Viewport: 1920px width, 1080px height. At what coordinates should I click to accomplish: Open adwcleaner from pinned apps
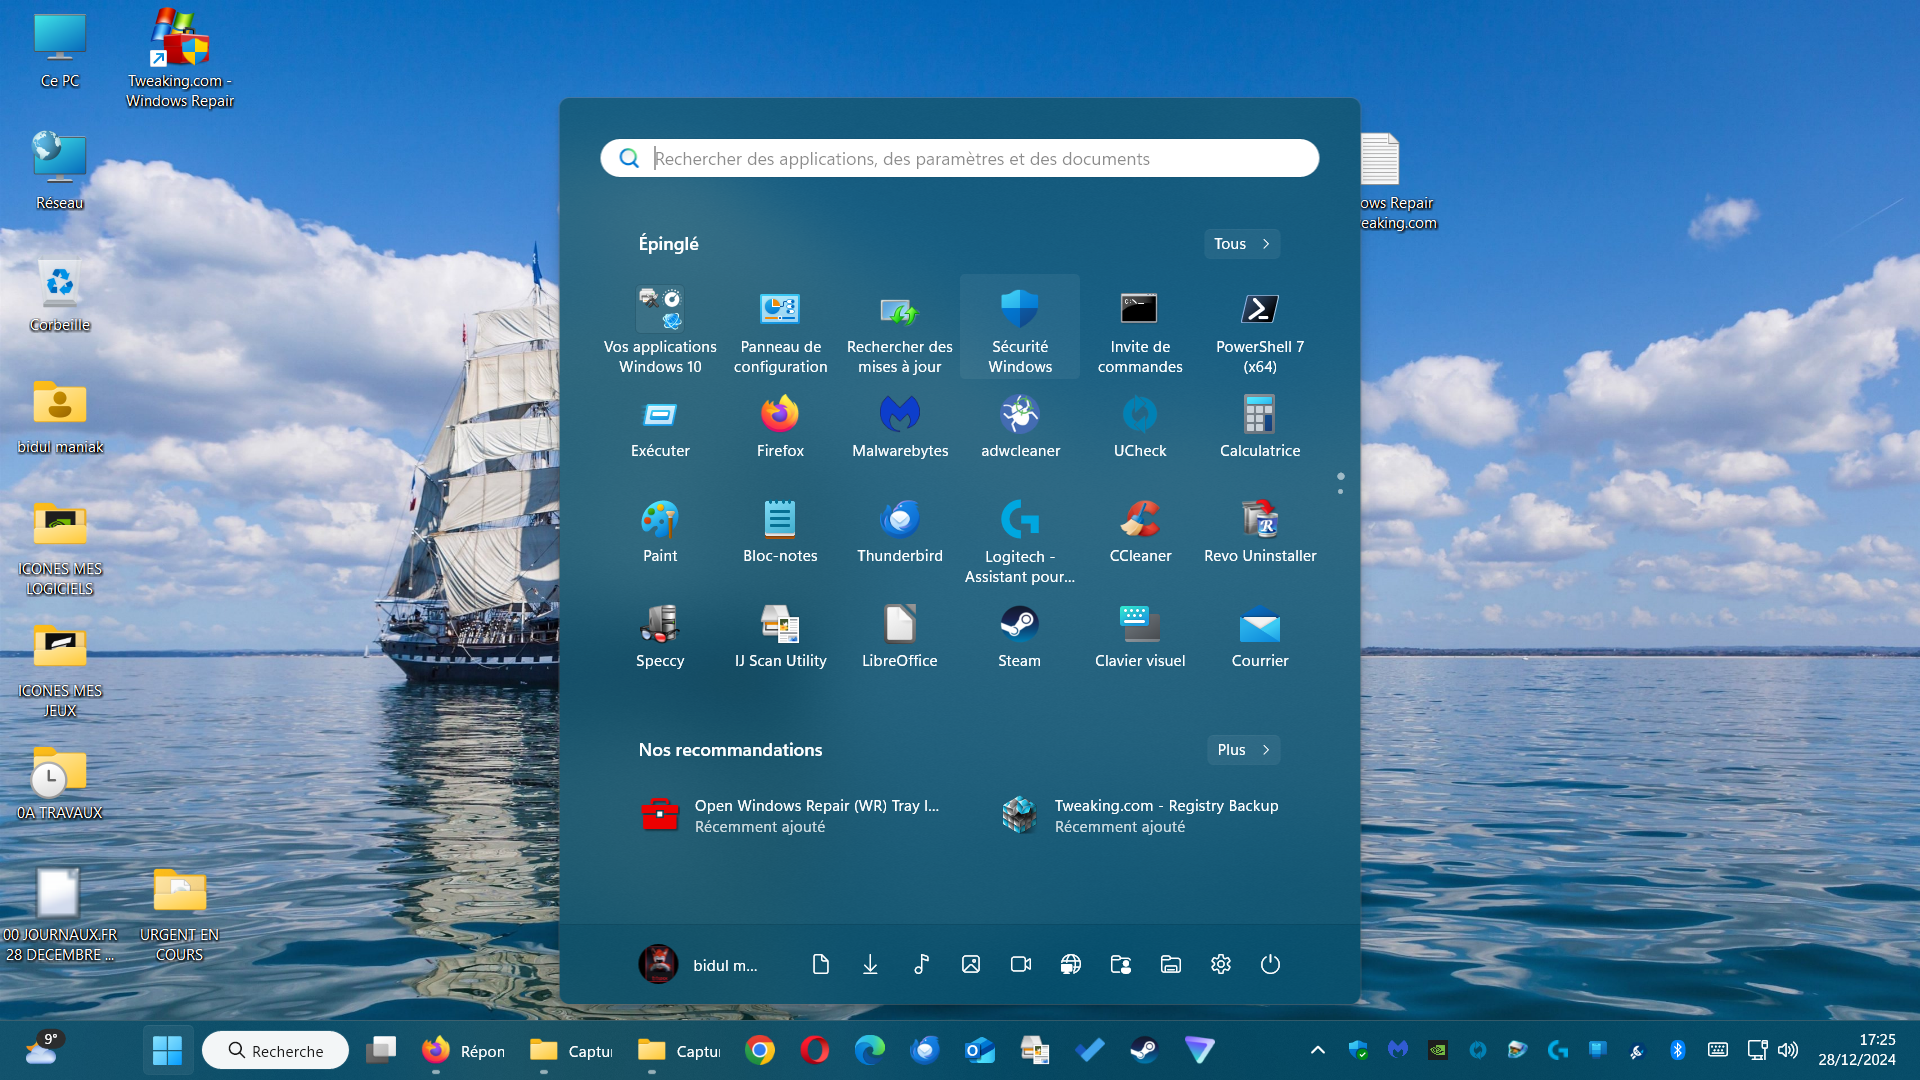tap(1020, 426)
